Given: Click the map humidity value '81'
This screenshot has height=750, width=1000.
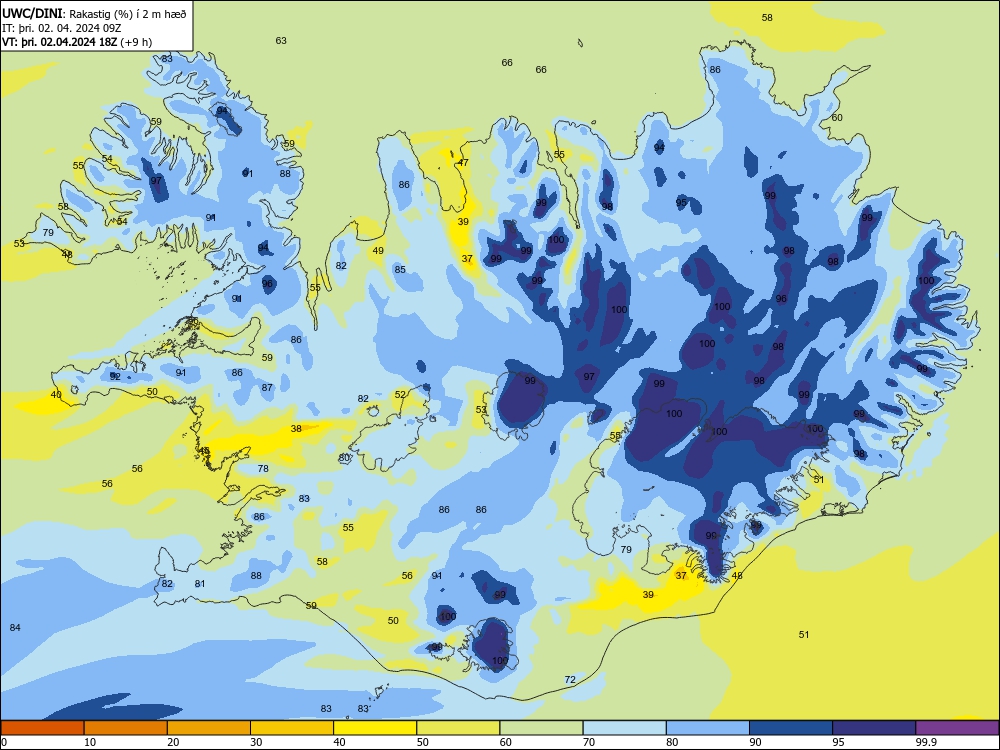Looking at the screenshot, I should [200, 584].
